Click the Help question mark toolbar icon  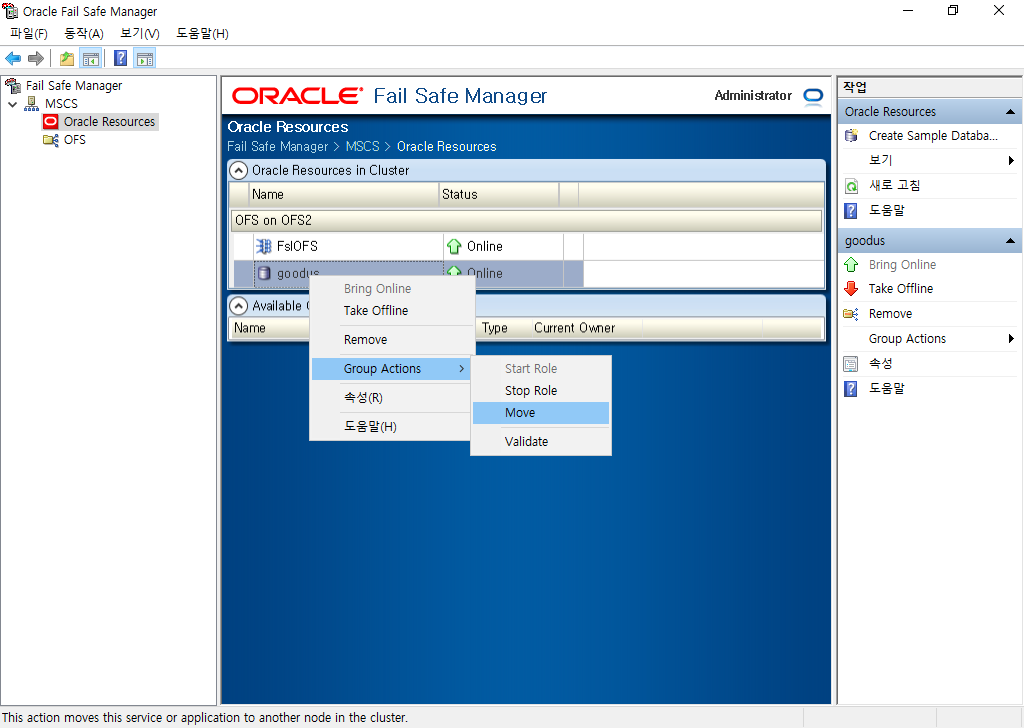point(120,59)
